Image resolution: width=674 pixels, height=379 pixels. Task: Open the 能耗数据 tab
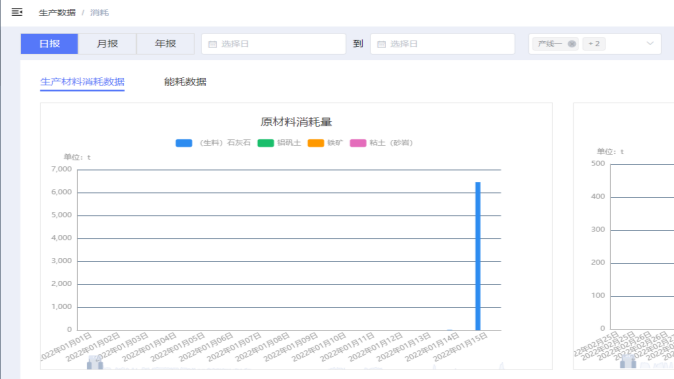click(x=185, y=82)
